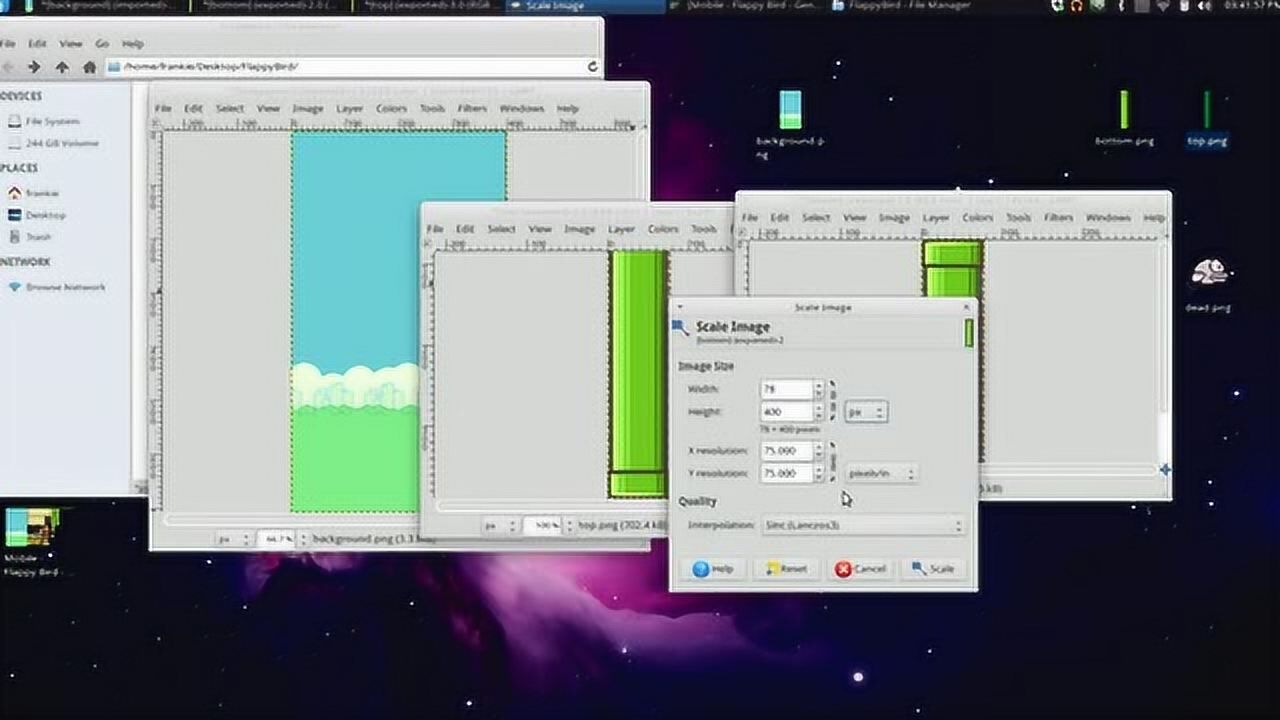Go up to the parent folder
The image size is (1280, 720).
pos(62,67)
